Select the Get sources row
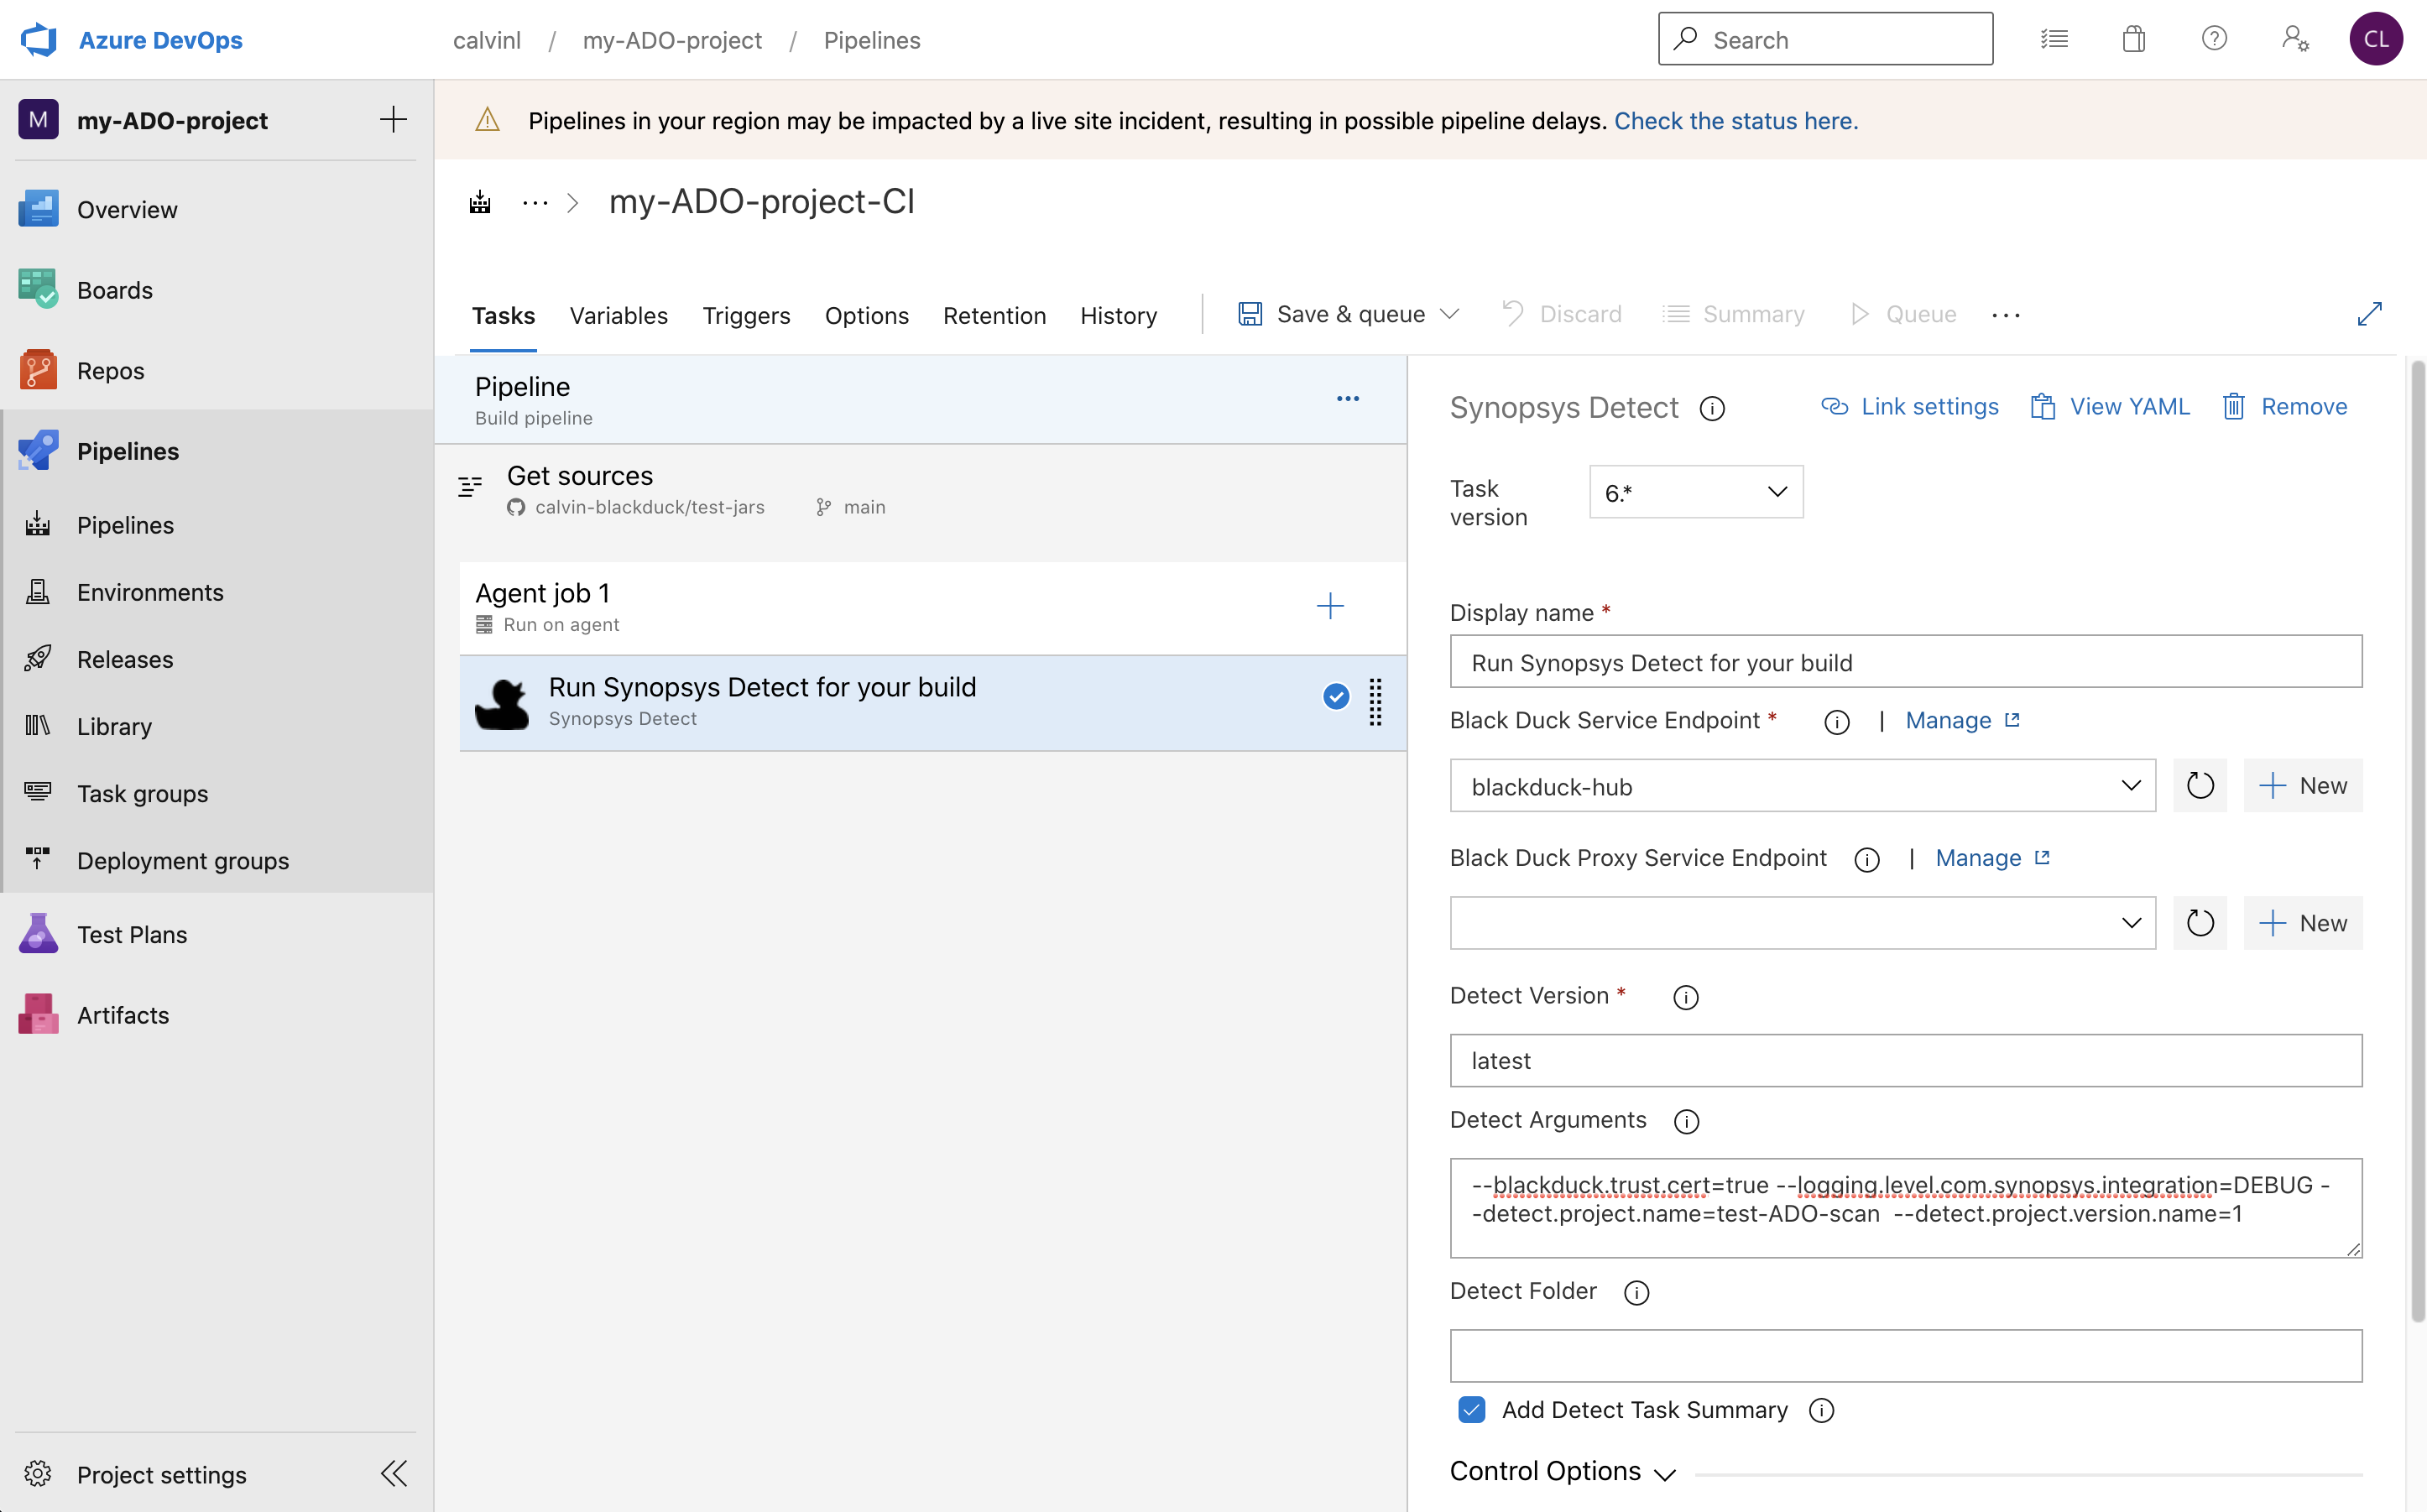Screen dimensions: 2427x1512 tap(921, 491)
